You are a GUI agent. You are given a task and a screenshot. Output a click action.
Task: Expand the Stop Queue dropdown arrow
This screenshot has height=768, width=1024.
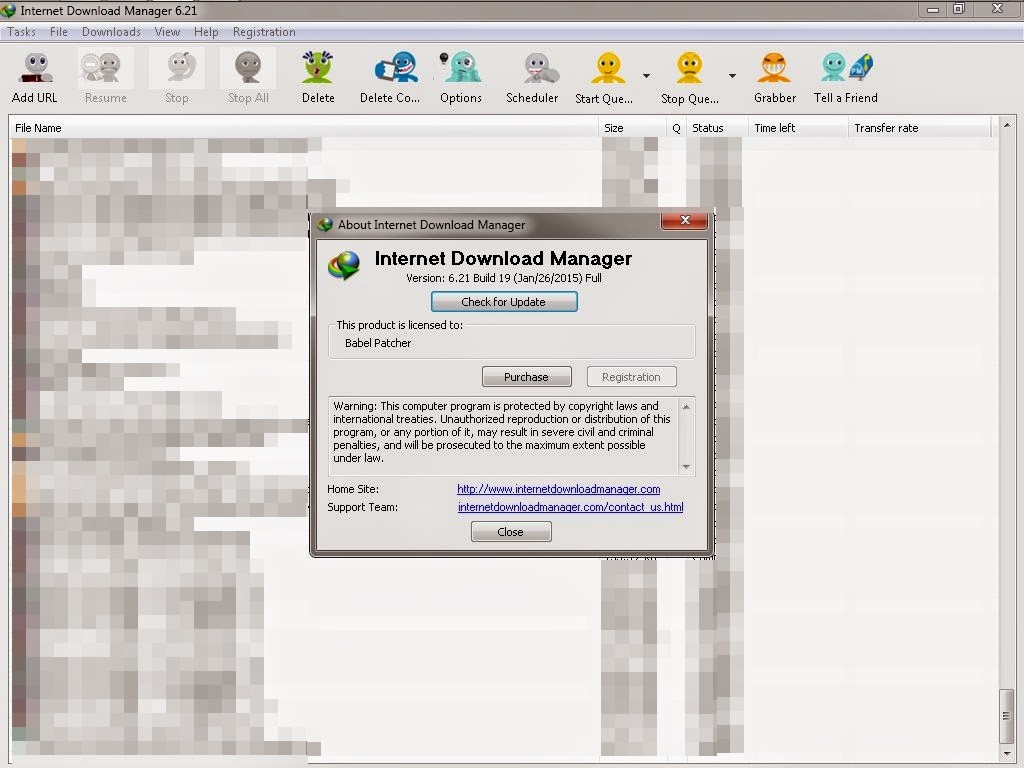(x=732, y=76)
